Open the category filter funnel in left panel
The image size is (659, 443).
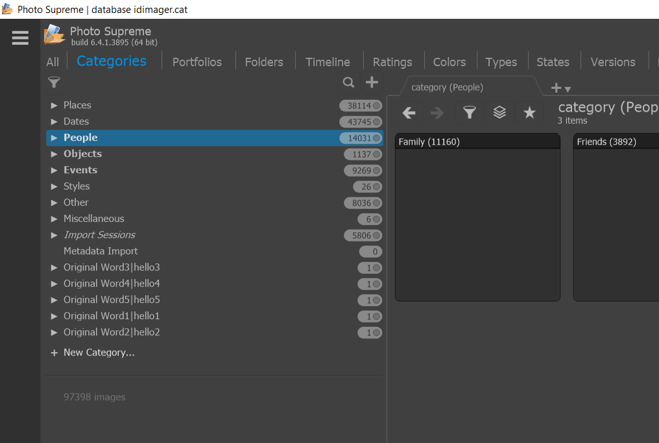(54, 82)
